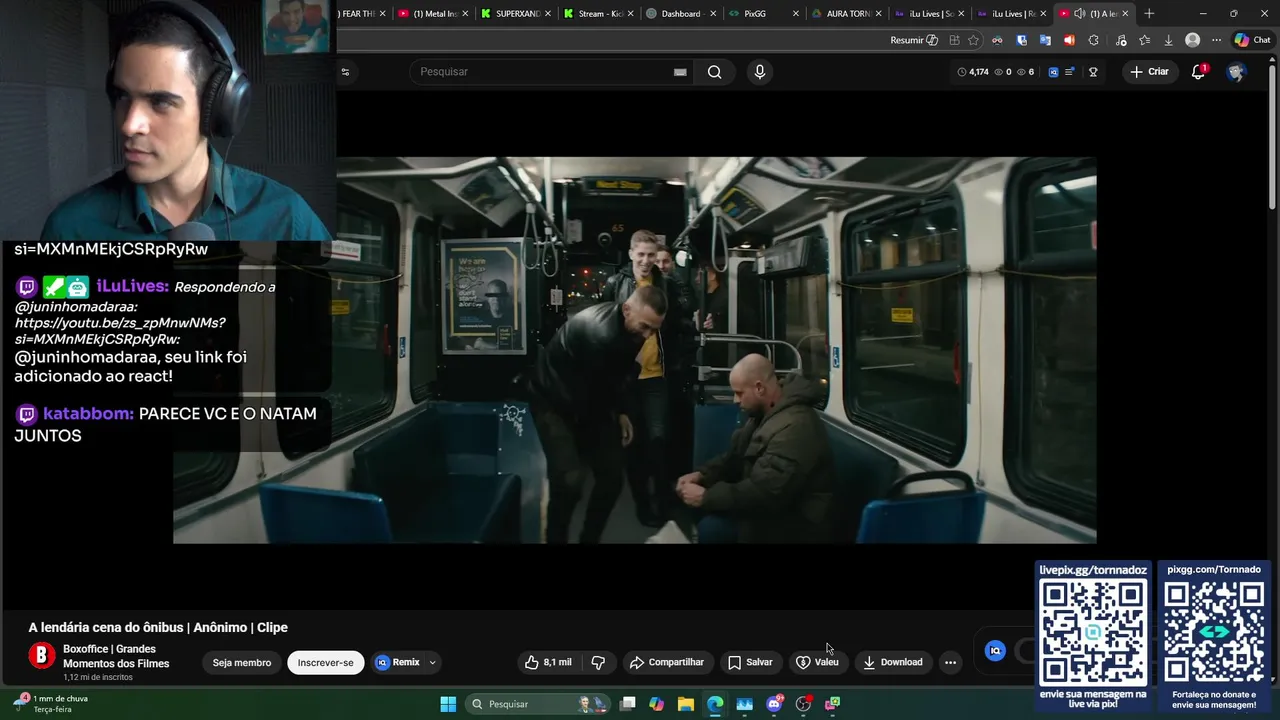
Task: Open the Edge Copilot Chat button
Action: tap(1252, 40)
